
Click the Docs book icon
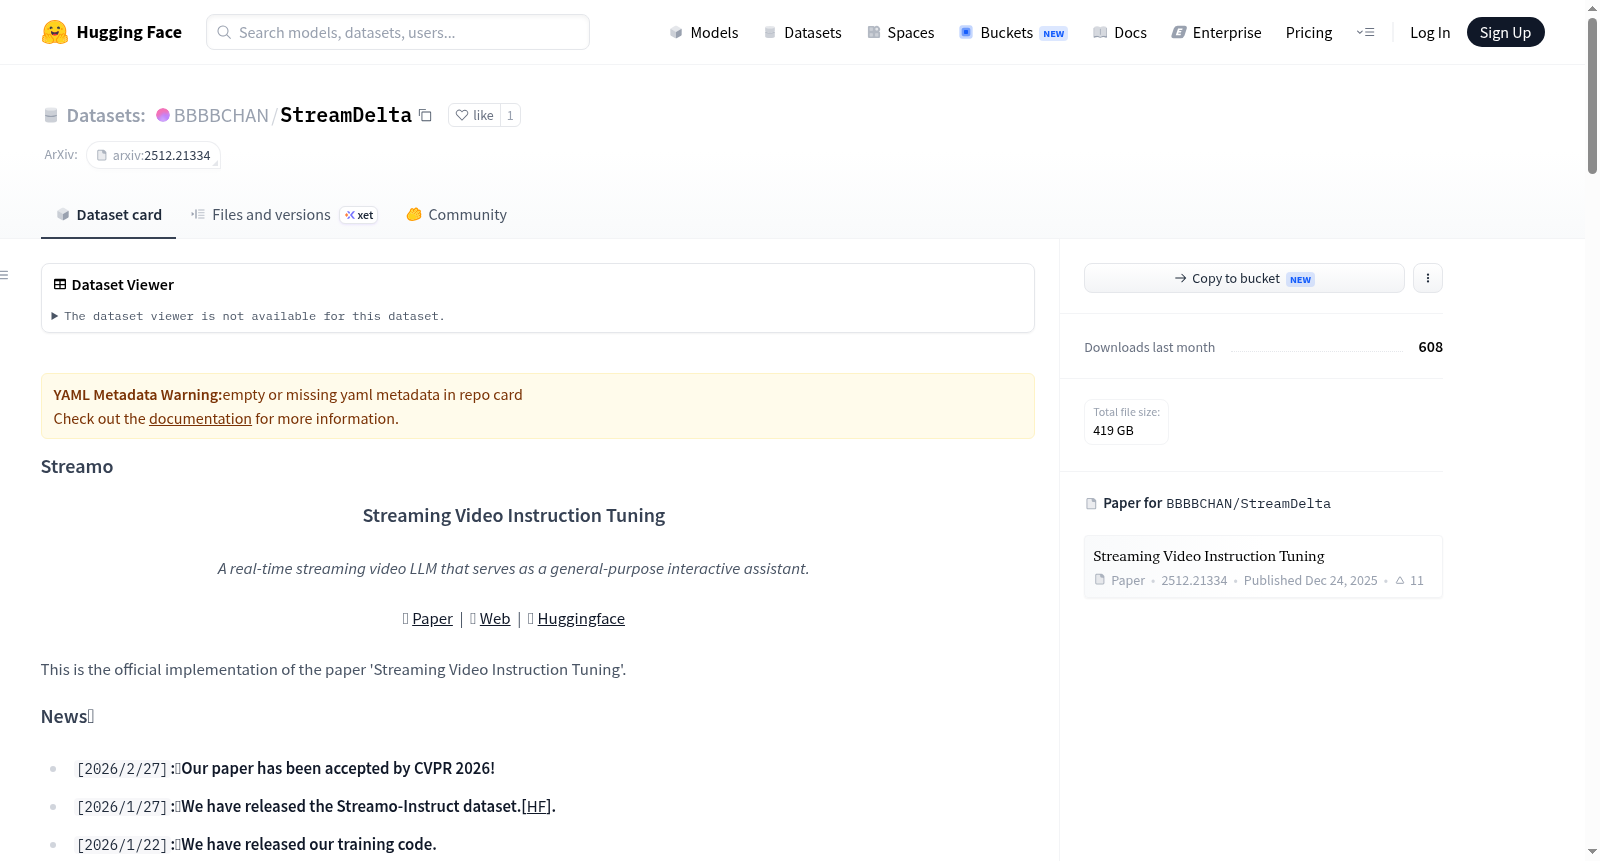(1100, 32)
